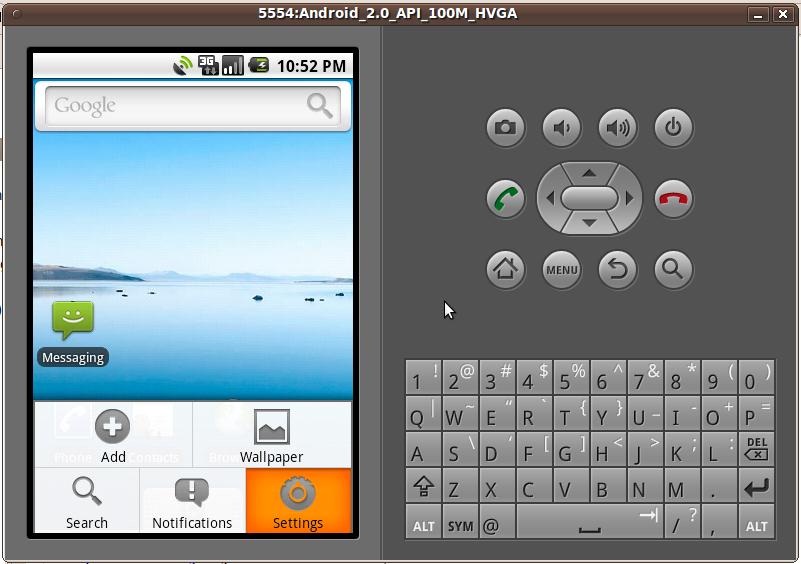Viewport: 801px width, 564px height.
Task: Click the comma key
Action: pos(719,522)
